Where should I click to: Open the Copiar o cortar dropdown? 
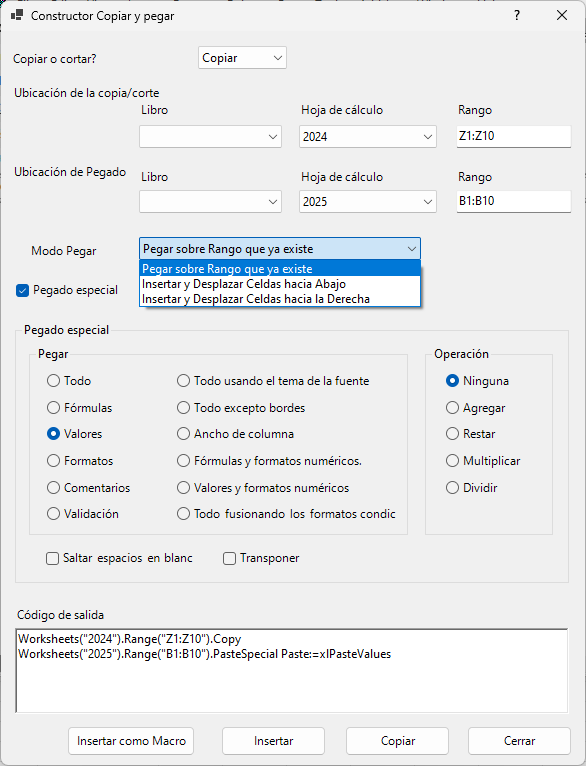pos(242,58)
